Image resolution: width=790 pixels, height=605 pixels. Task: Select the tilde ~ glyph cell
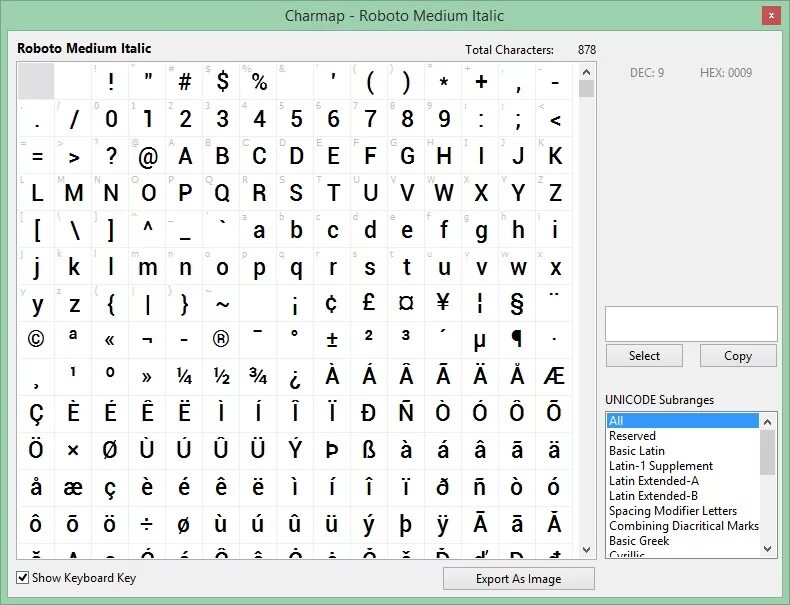pos(222,303)
